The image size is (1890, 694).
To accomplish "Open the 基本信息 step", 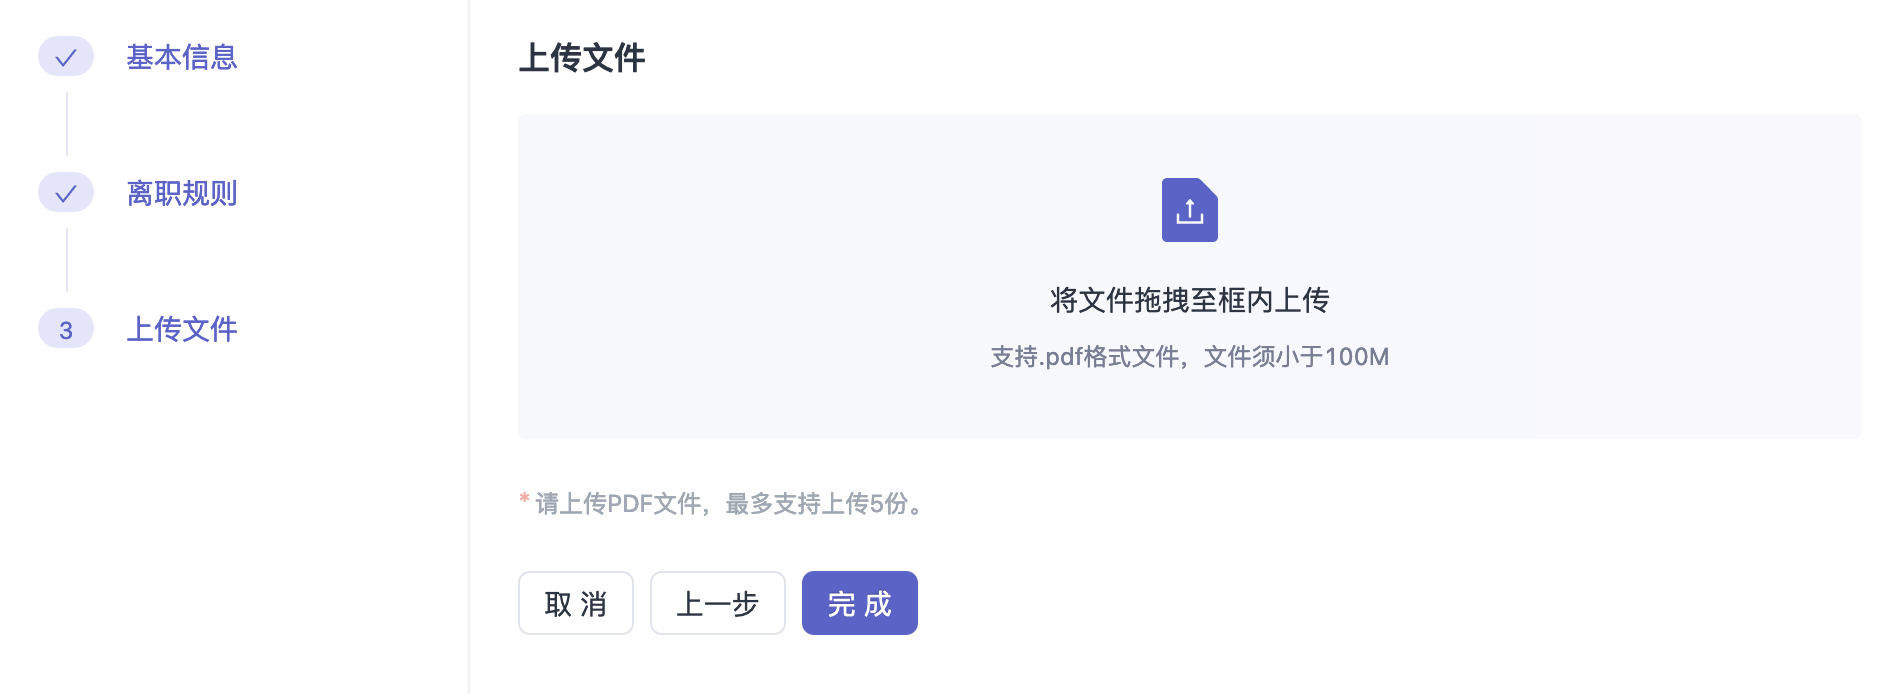I will (182, 57).
